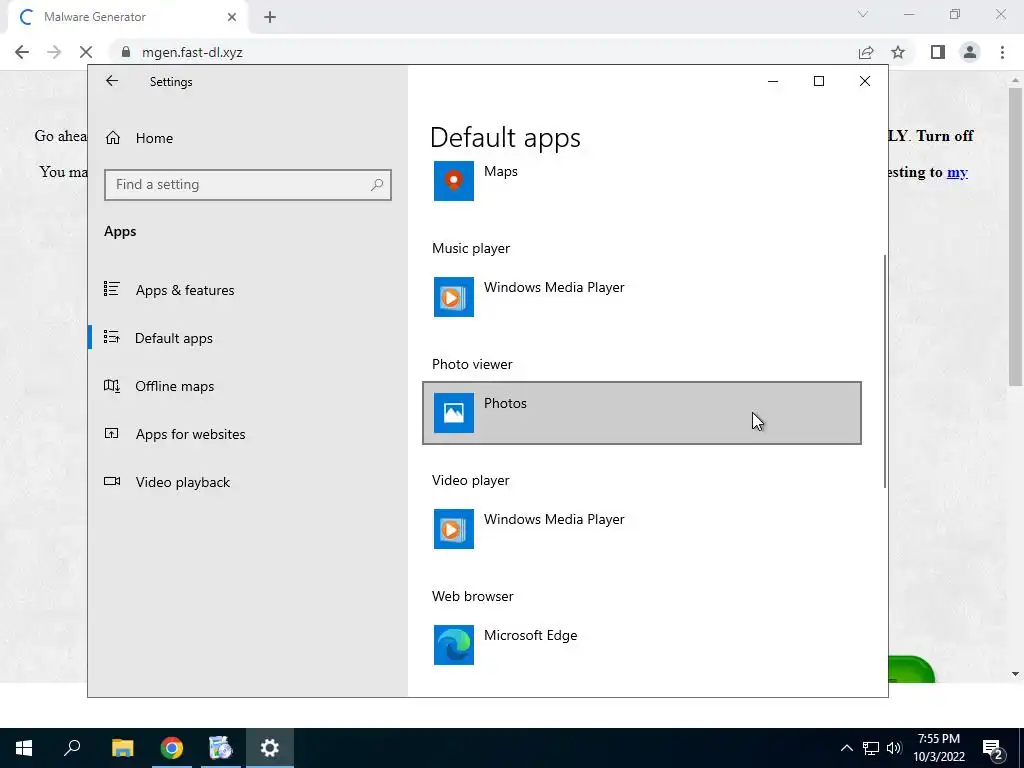
Task: Open Apps & features section
Action: pyautogui.click(x=185, y=290)
